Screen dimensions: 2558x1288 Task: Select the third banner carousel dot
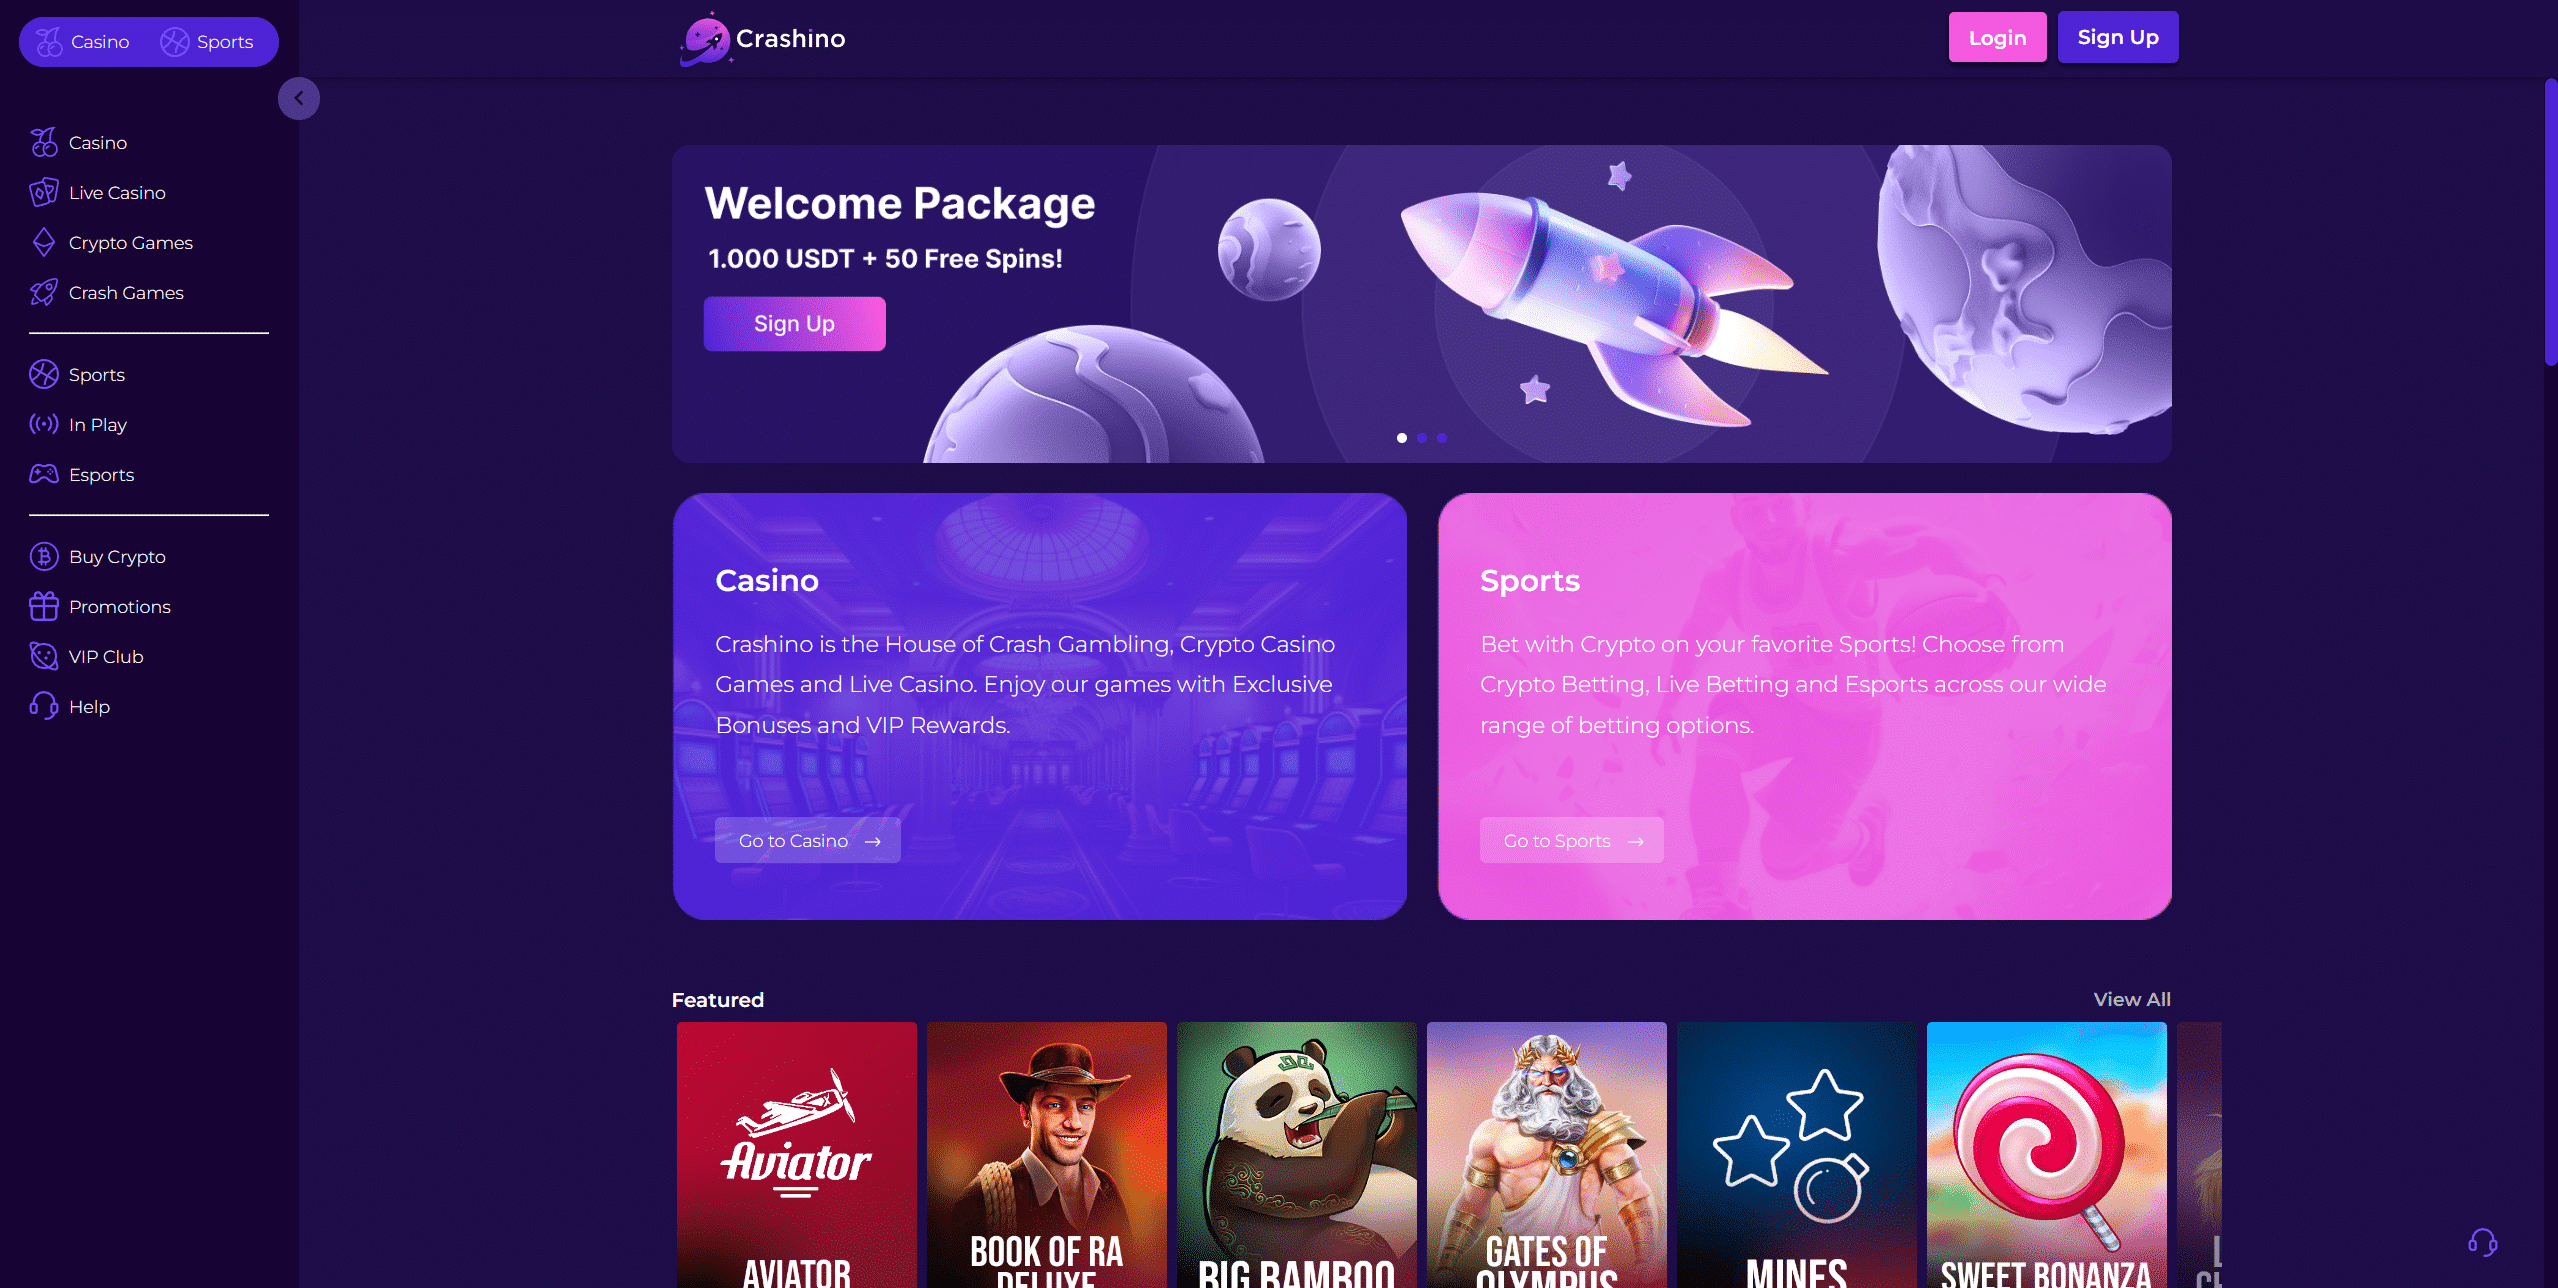click(1442, 438)
